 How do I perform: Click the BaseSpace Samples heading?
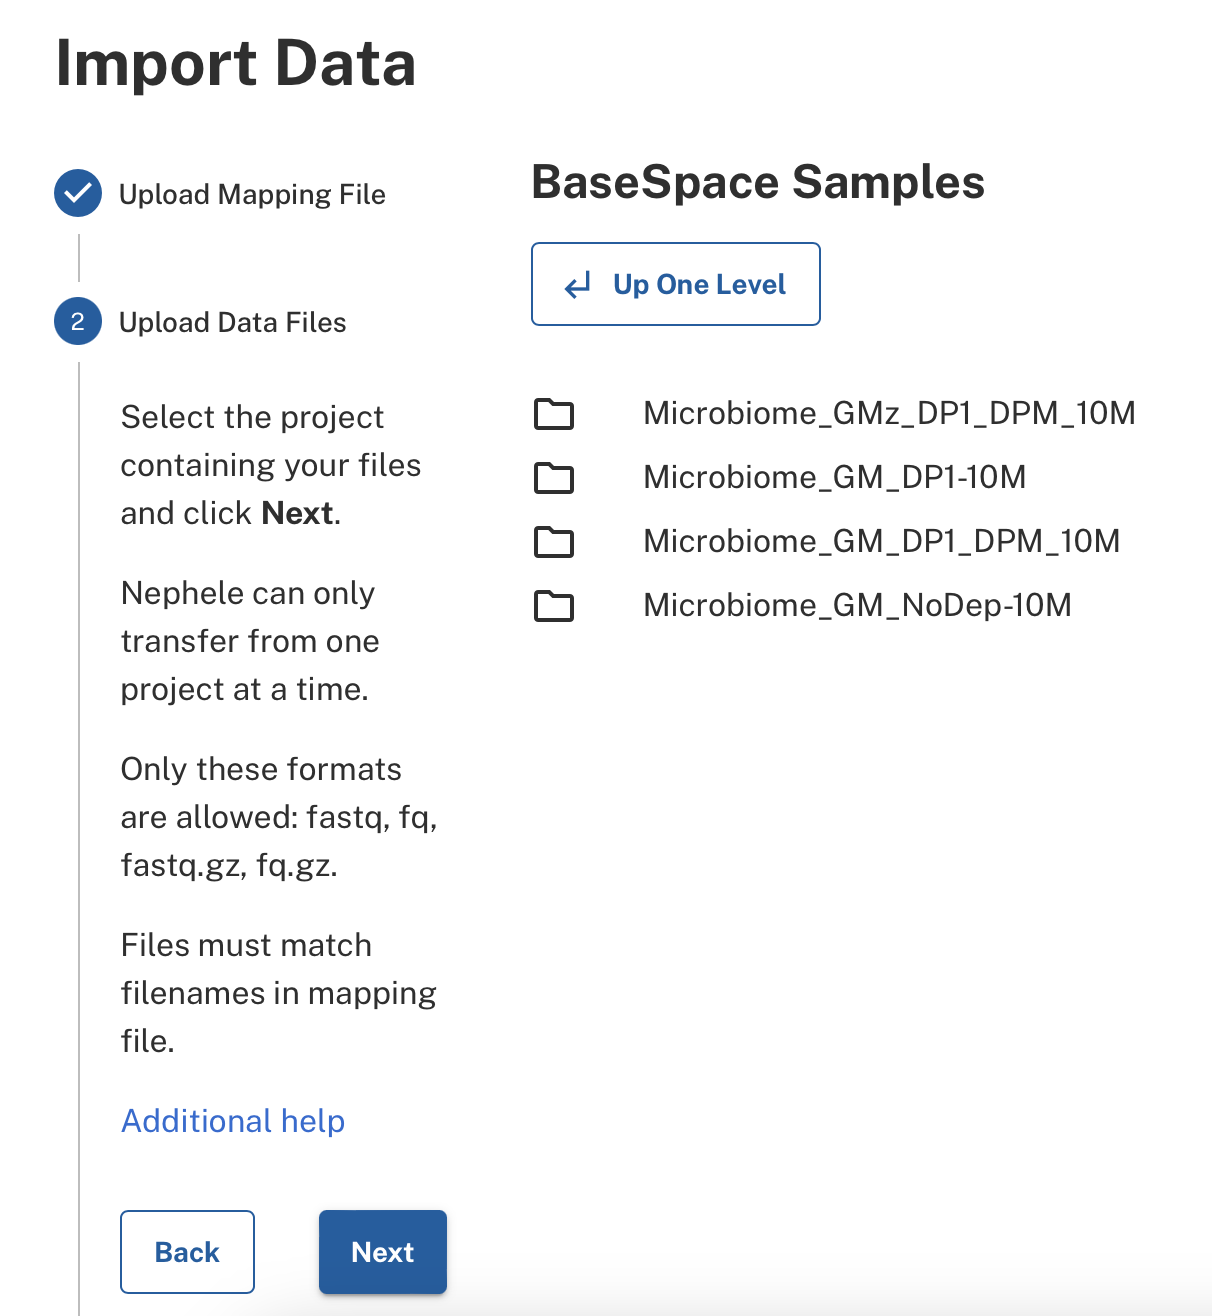[x=758, y=182]
